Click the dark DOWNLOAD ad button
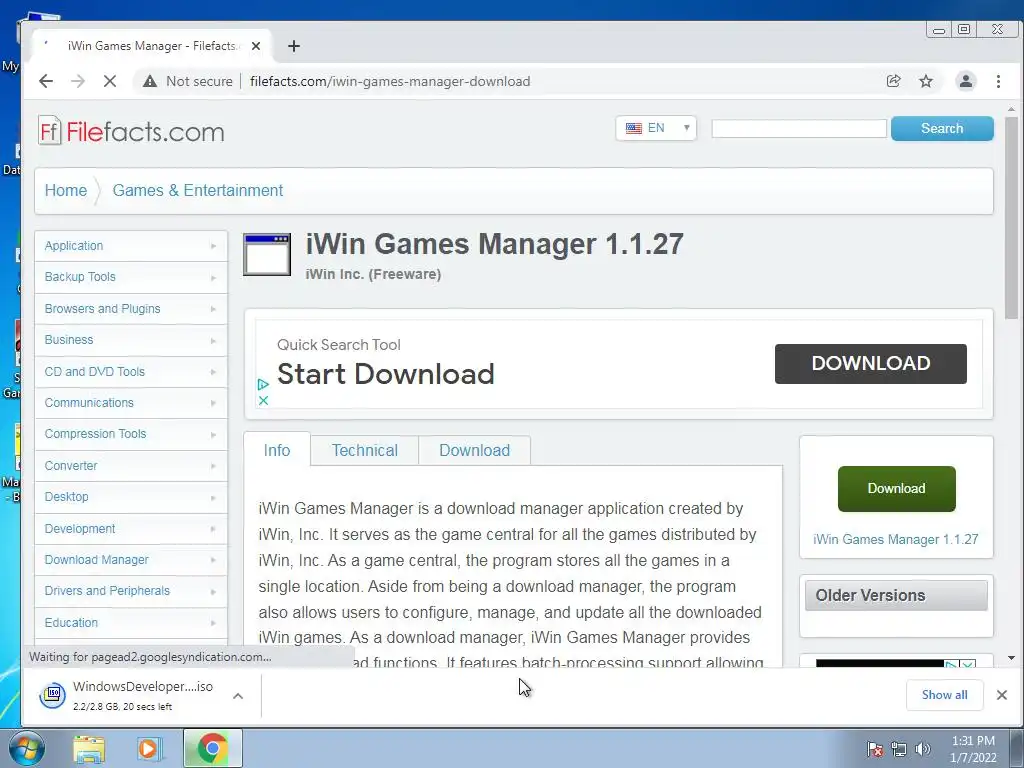1024x768 pixels. pos(871,364)
